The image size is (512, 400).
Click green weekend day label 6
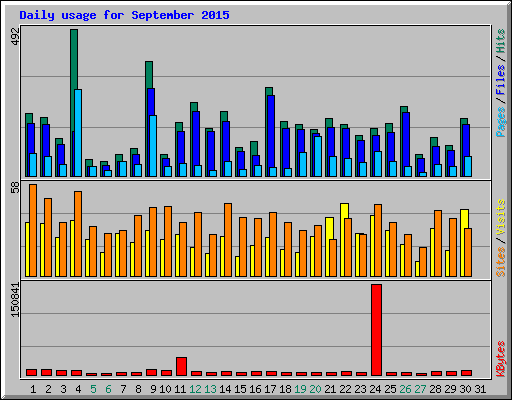[x=108, y=389]
